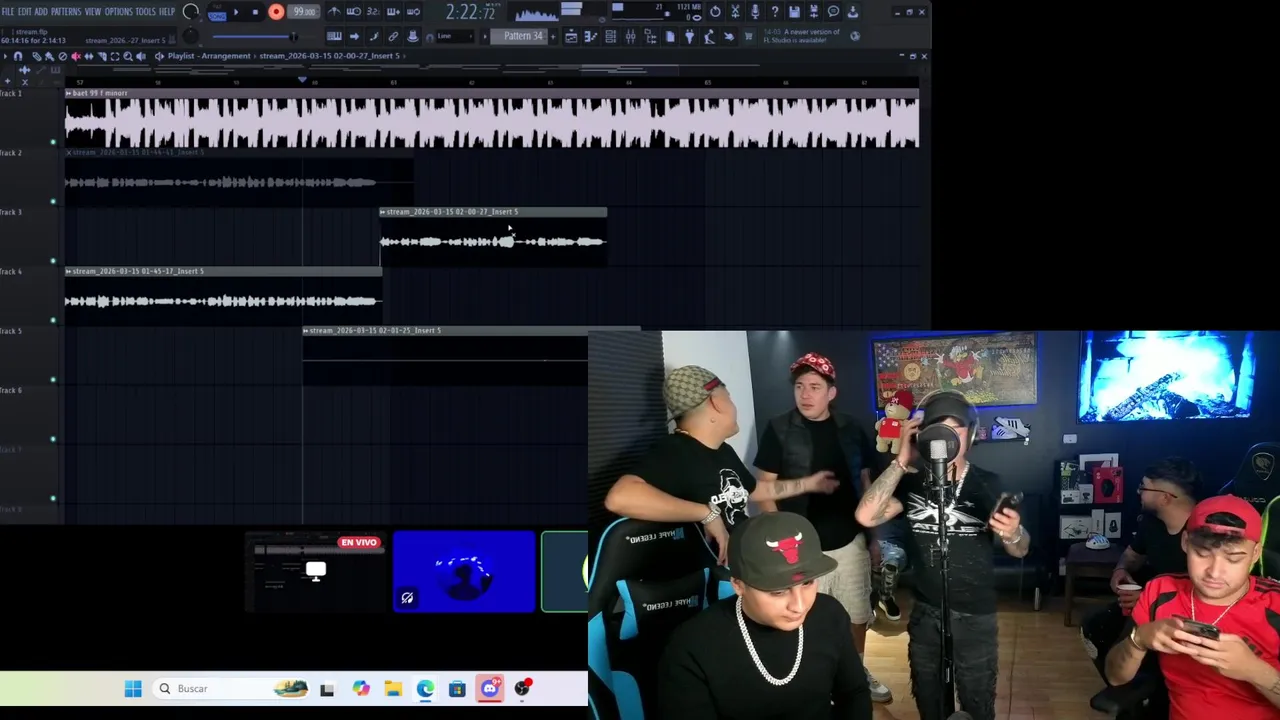Image resolution: width=1280 pixels, height=720 pixels.
Task: Click the one-click audio recording microphone
Action: point(755,12)
